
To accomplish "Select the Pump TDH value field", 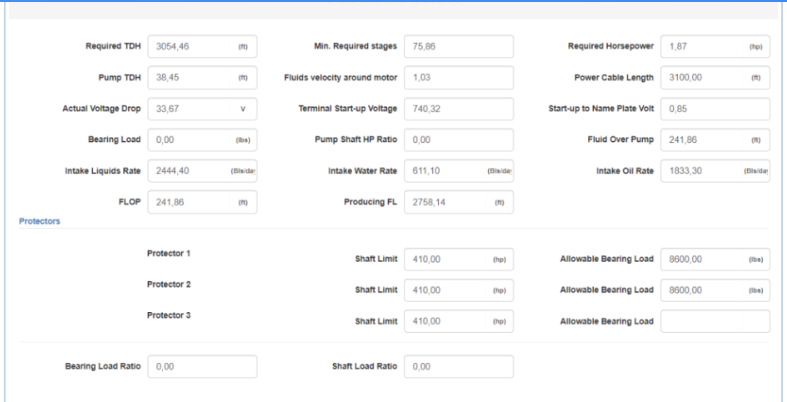I will 202,78.
